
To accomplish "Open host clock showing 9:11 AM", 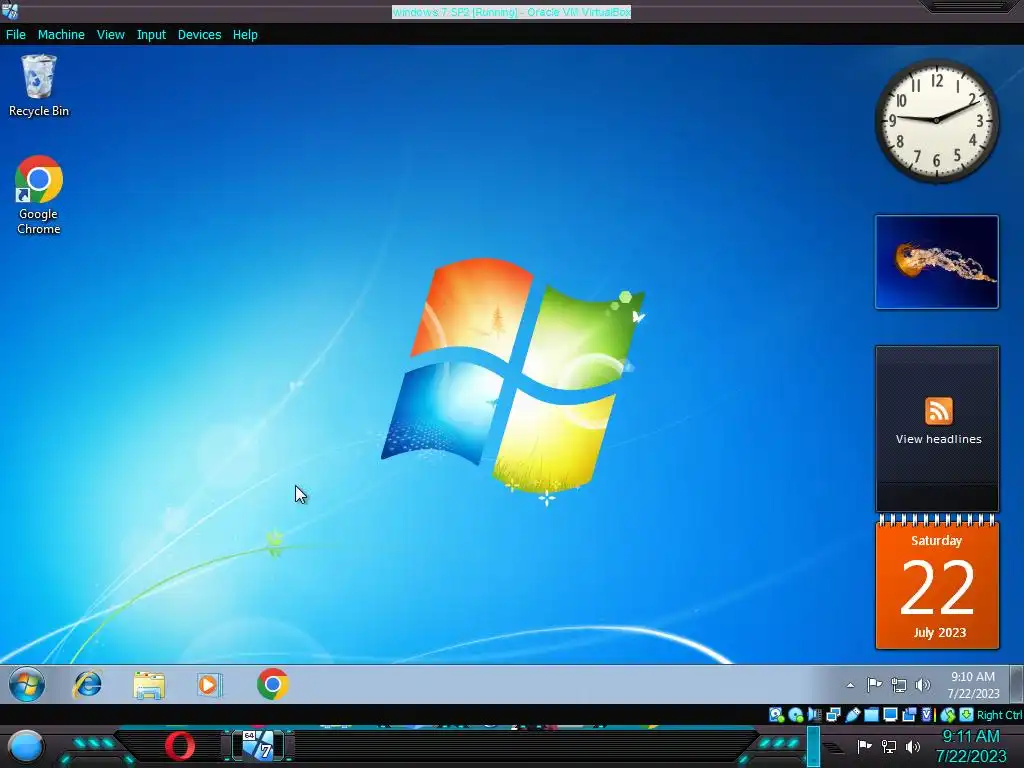I will (x=971, y=746).
